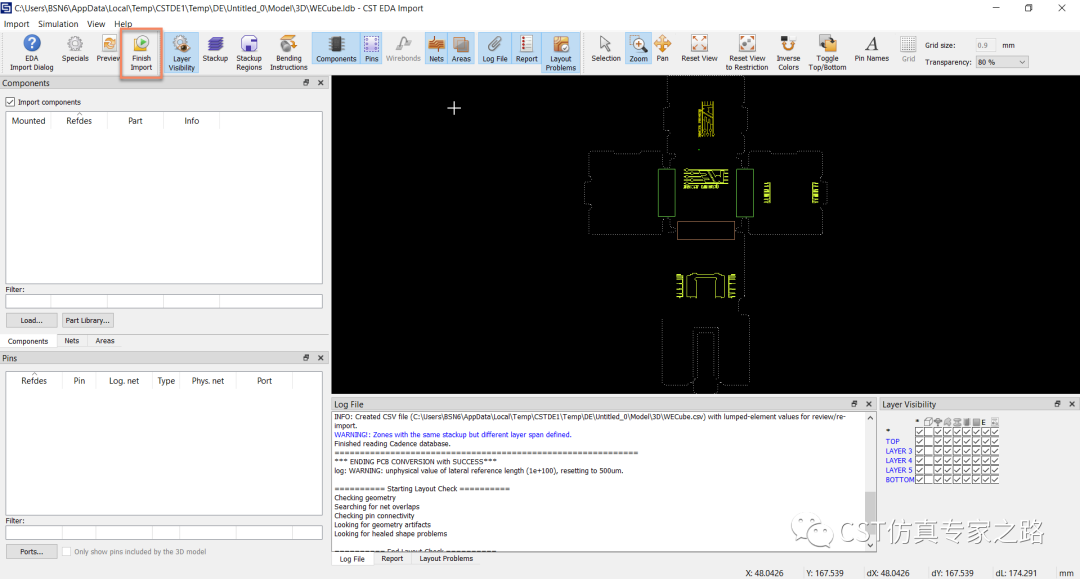The height and width of the screenshot is (579, 1080).
Task: Open the Import menu
Action: pyautogui.click(x=17, y=24)
